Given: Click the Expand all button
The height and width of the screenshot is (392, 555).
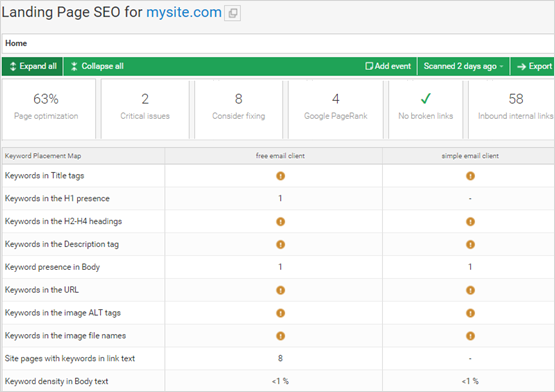Looking at the screenshot, I should [33, 66].
